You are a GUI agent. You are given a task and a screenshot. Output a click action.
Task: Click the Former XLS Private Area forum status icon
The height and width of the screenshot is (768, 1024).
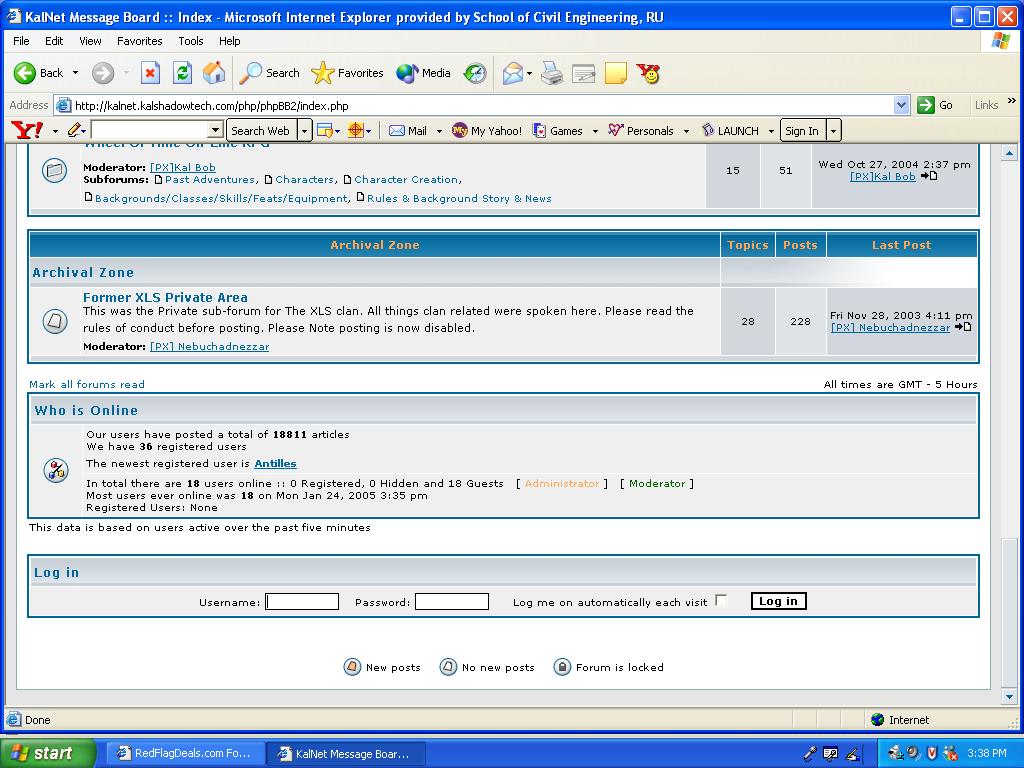[x=55, y=321]
